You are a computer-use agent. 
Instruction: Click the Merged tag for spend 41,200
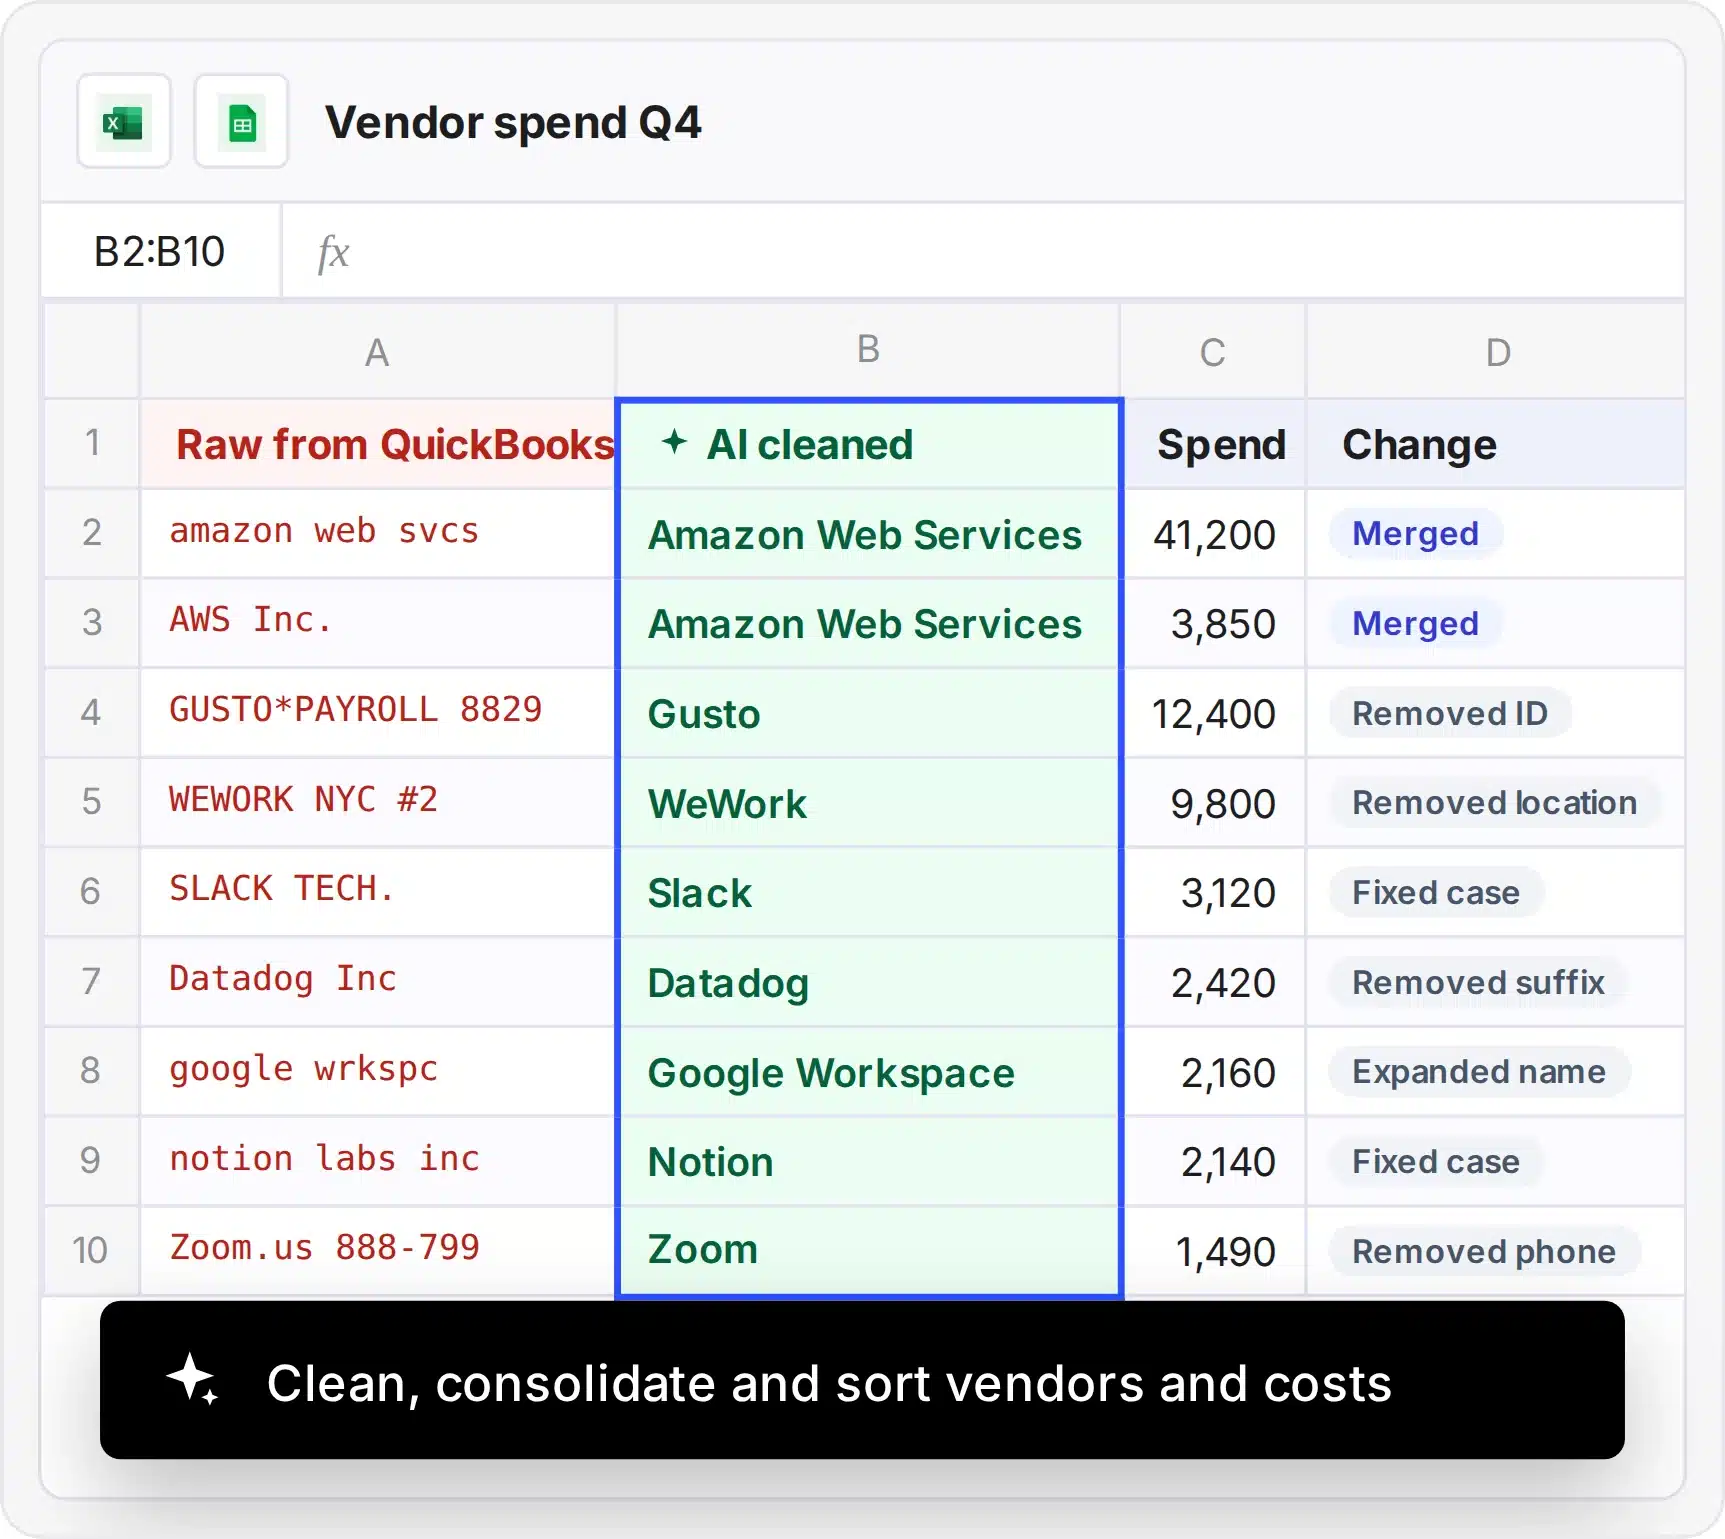[x=1415, y=534]
